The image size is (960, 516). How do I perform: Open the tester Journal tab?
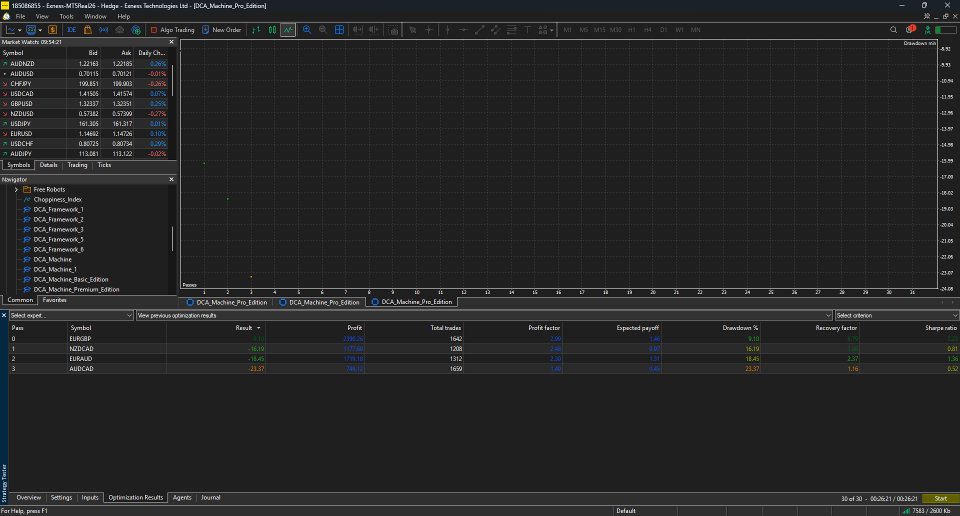[x=211, y=498]
